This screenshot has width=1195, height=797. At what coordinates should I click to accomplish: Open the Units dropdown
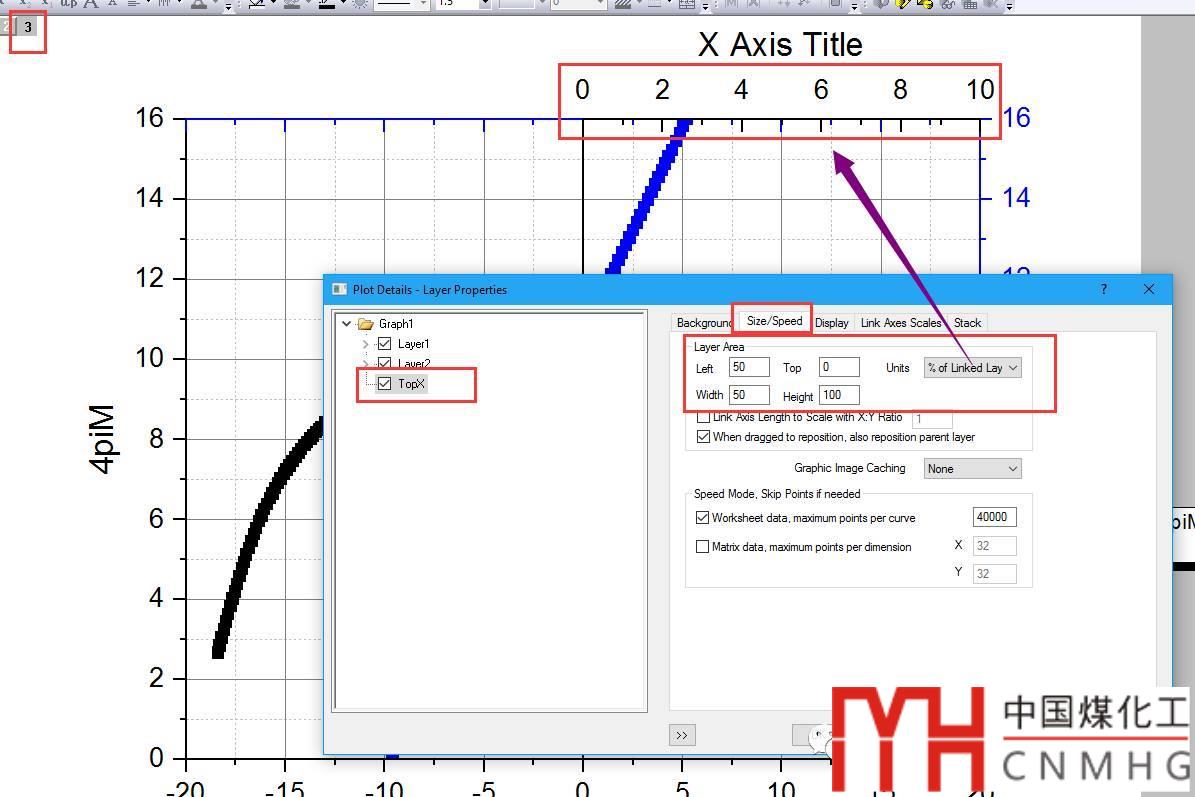click(972, 368)
